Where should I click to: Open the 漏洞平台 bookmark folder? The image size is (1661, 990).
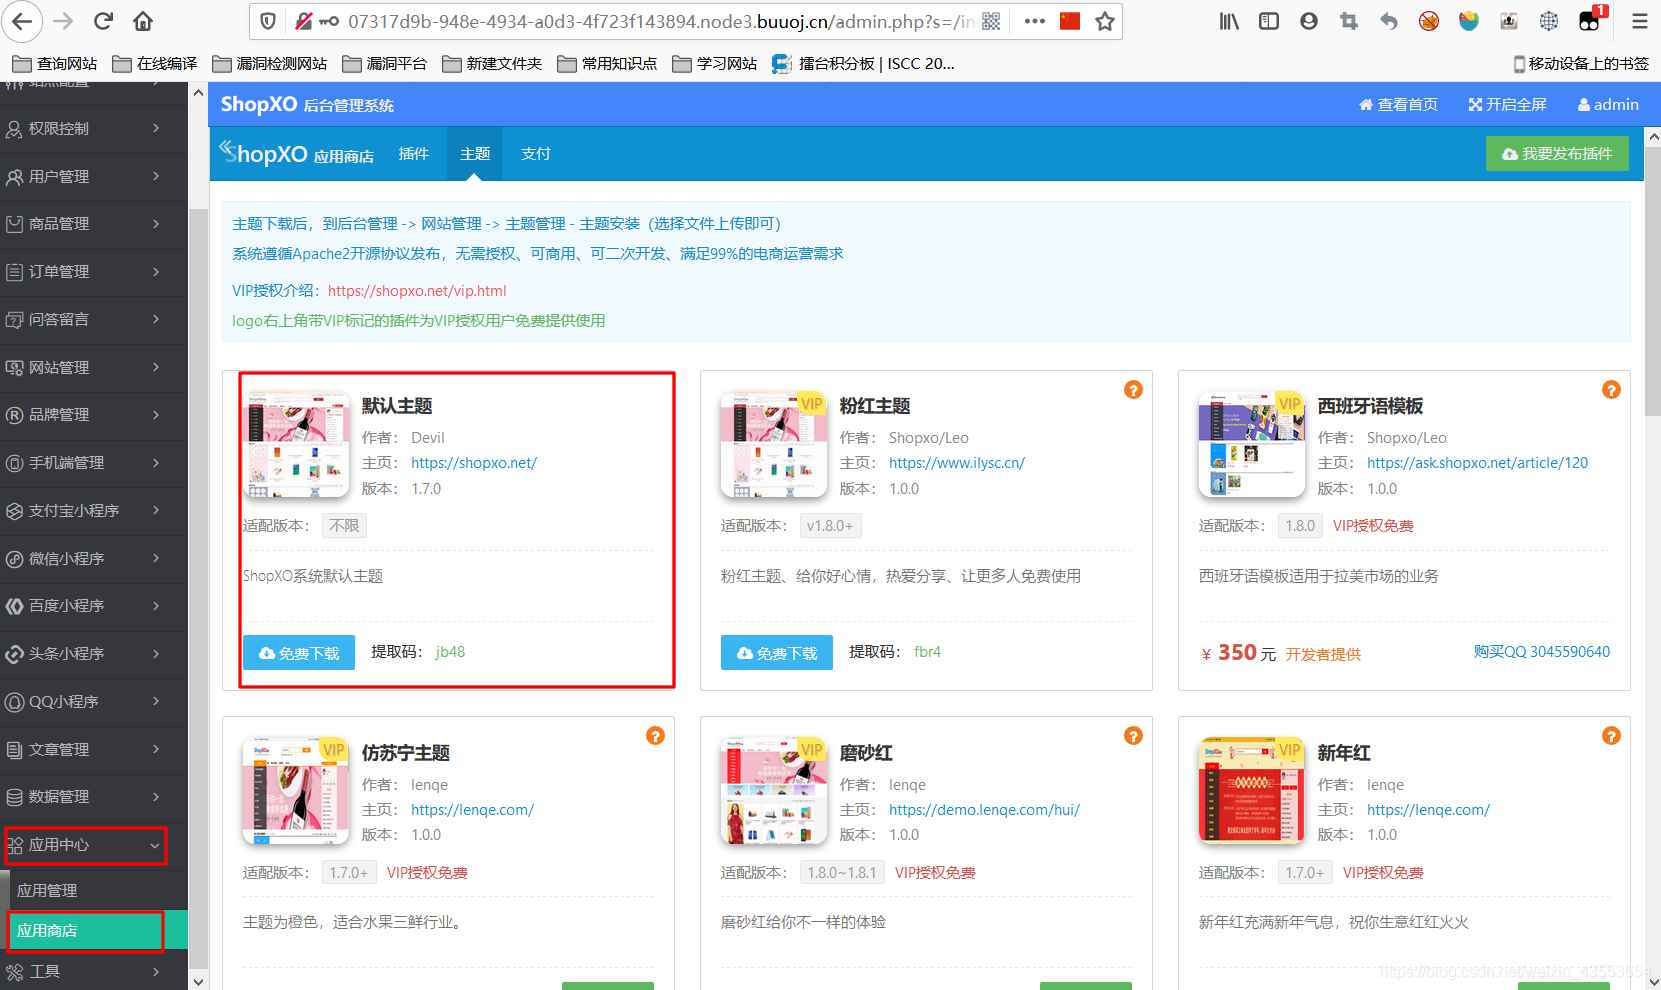pos(385,64)
